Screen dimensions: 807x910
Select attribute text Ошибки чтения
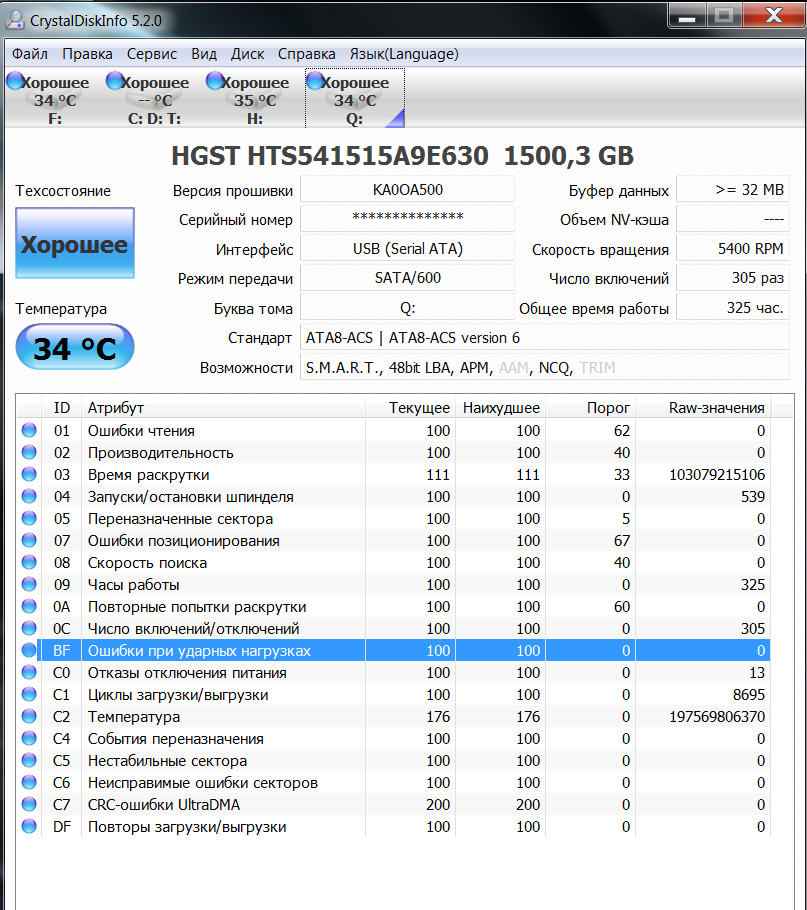pos(141,431)
